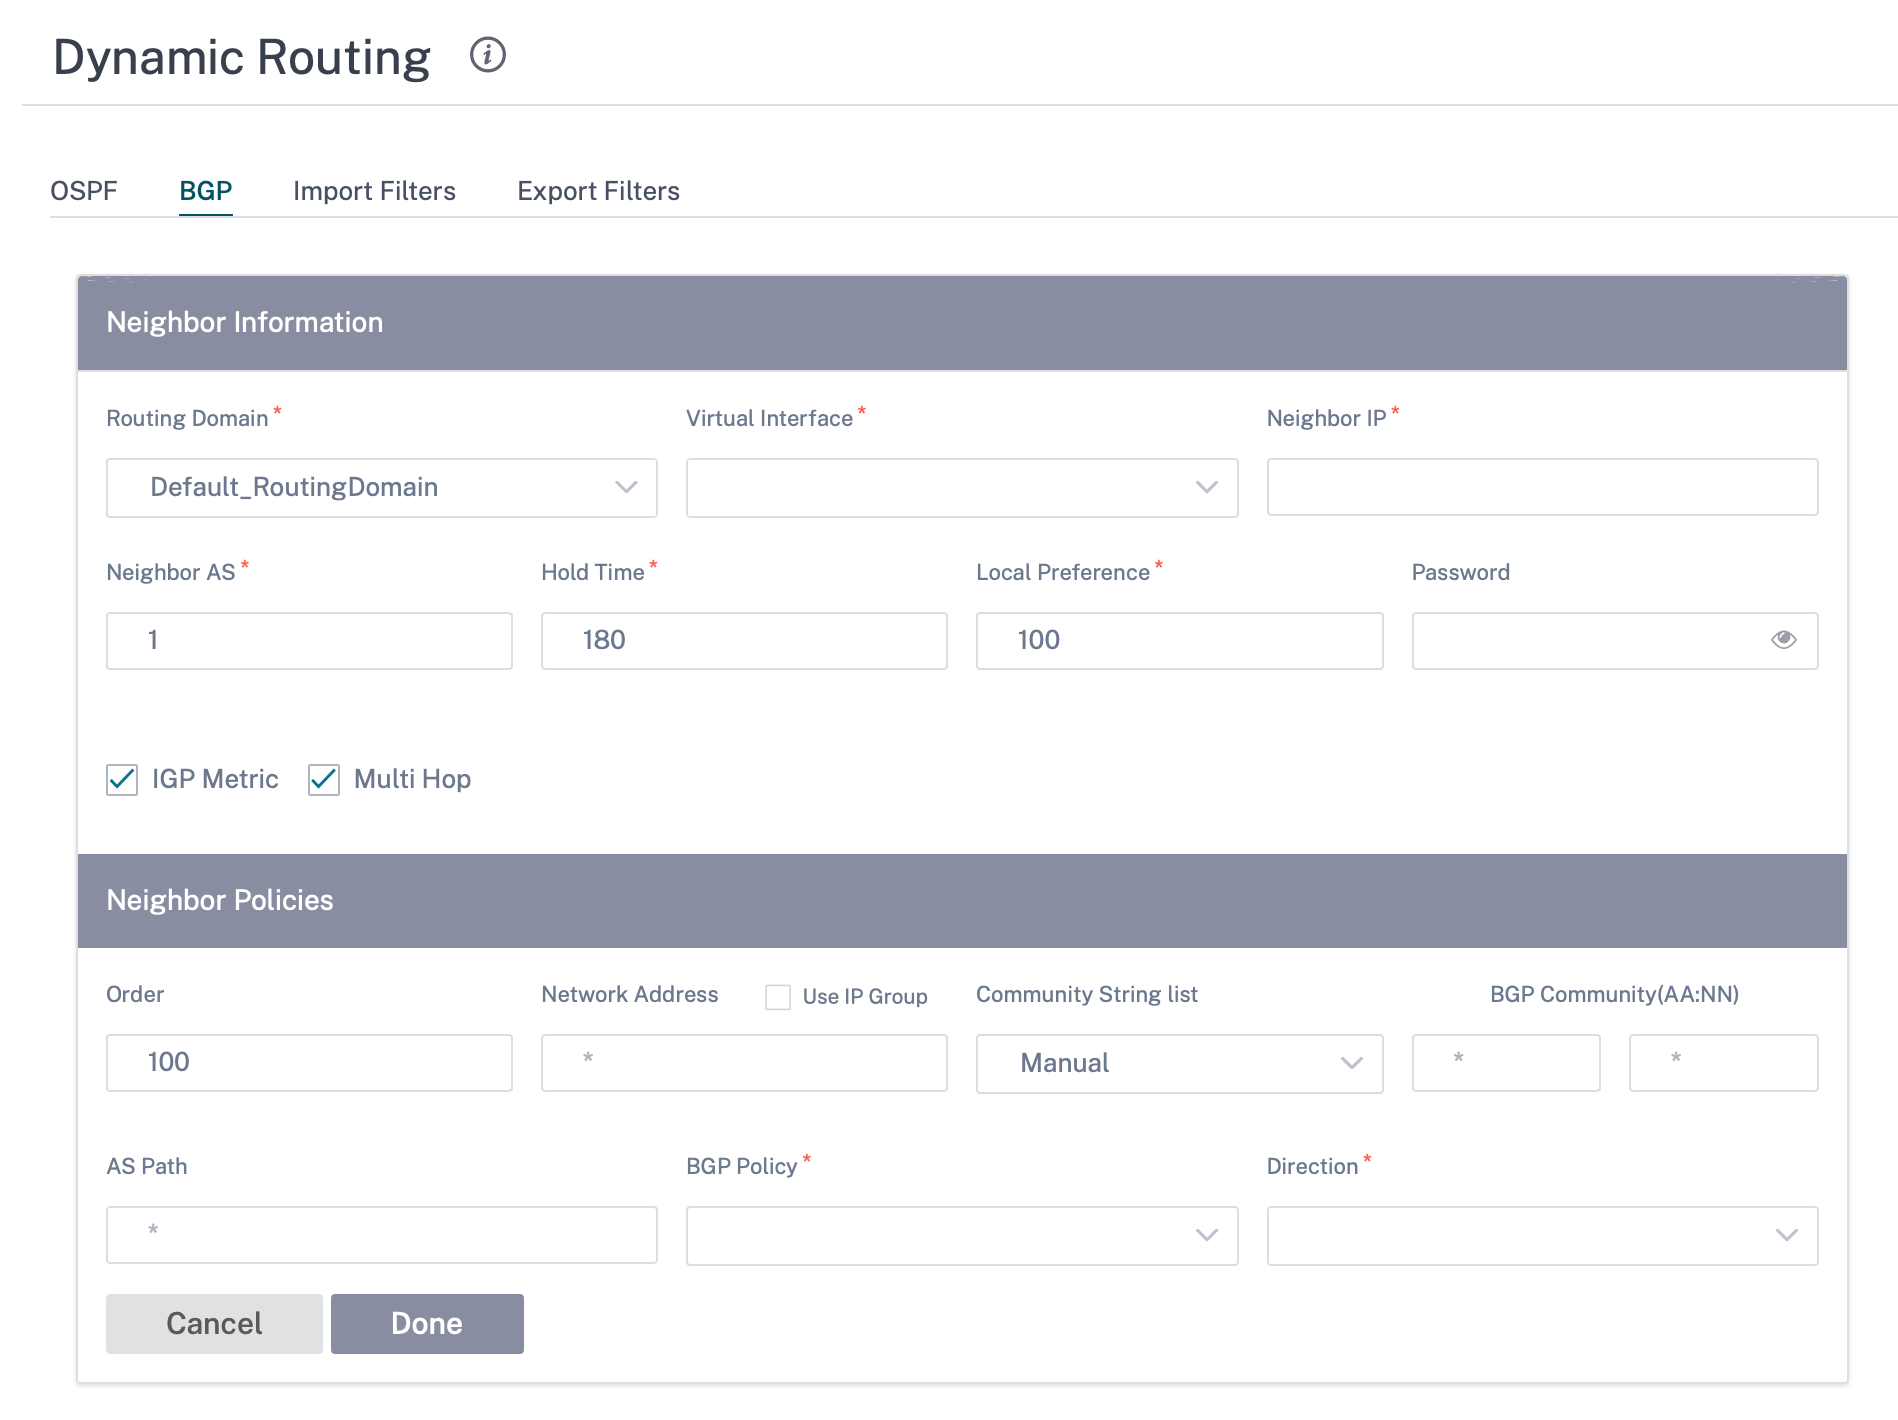Switch to the OSPF tab
The image size is (1898, 1420).
[x=84, y=191]
